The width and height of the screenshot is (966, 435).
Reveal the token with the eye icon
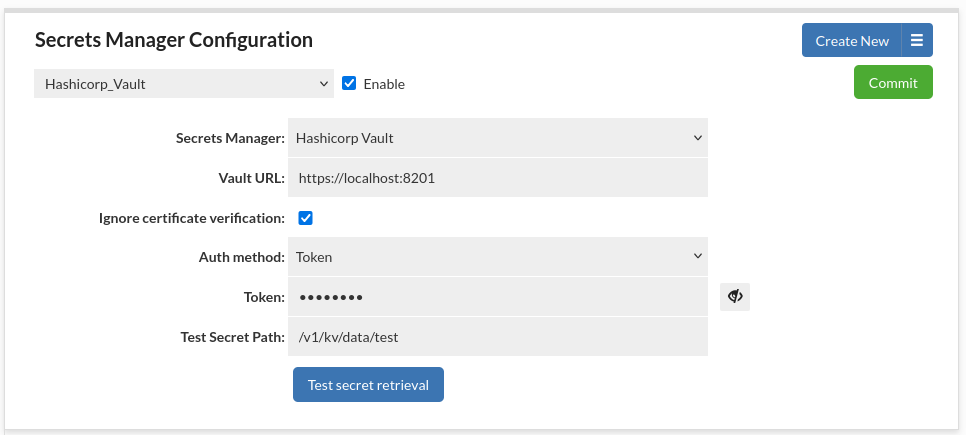(x=735, y=297)
